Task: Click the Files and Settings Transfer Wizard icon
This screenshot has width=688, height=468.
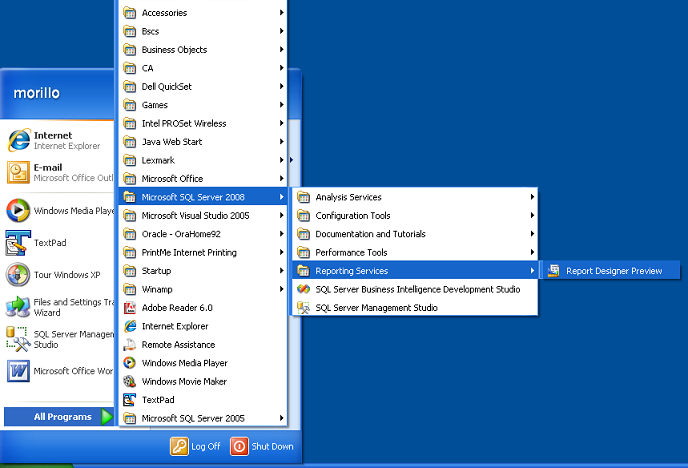Action: 18,307
